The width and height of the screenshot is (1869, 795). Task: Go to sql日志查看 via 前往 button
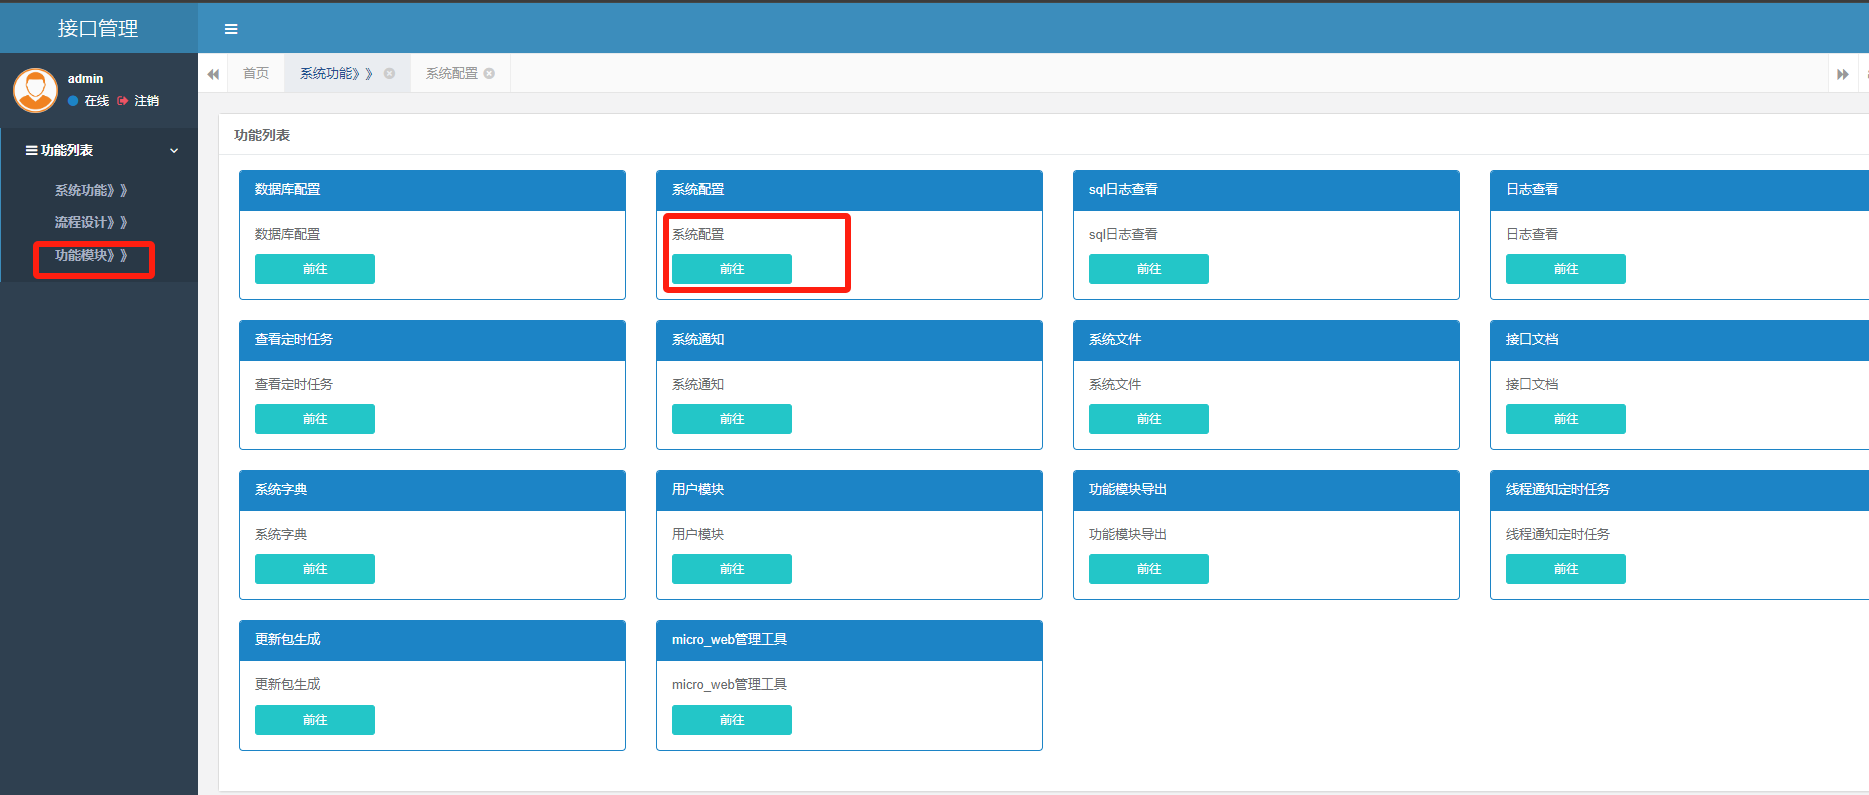[x=1149, y=269]
